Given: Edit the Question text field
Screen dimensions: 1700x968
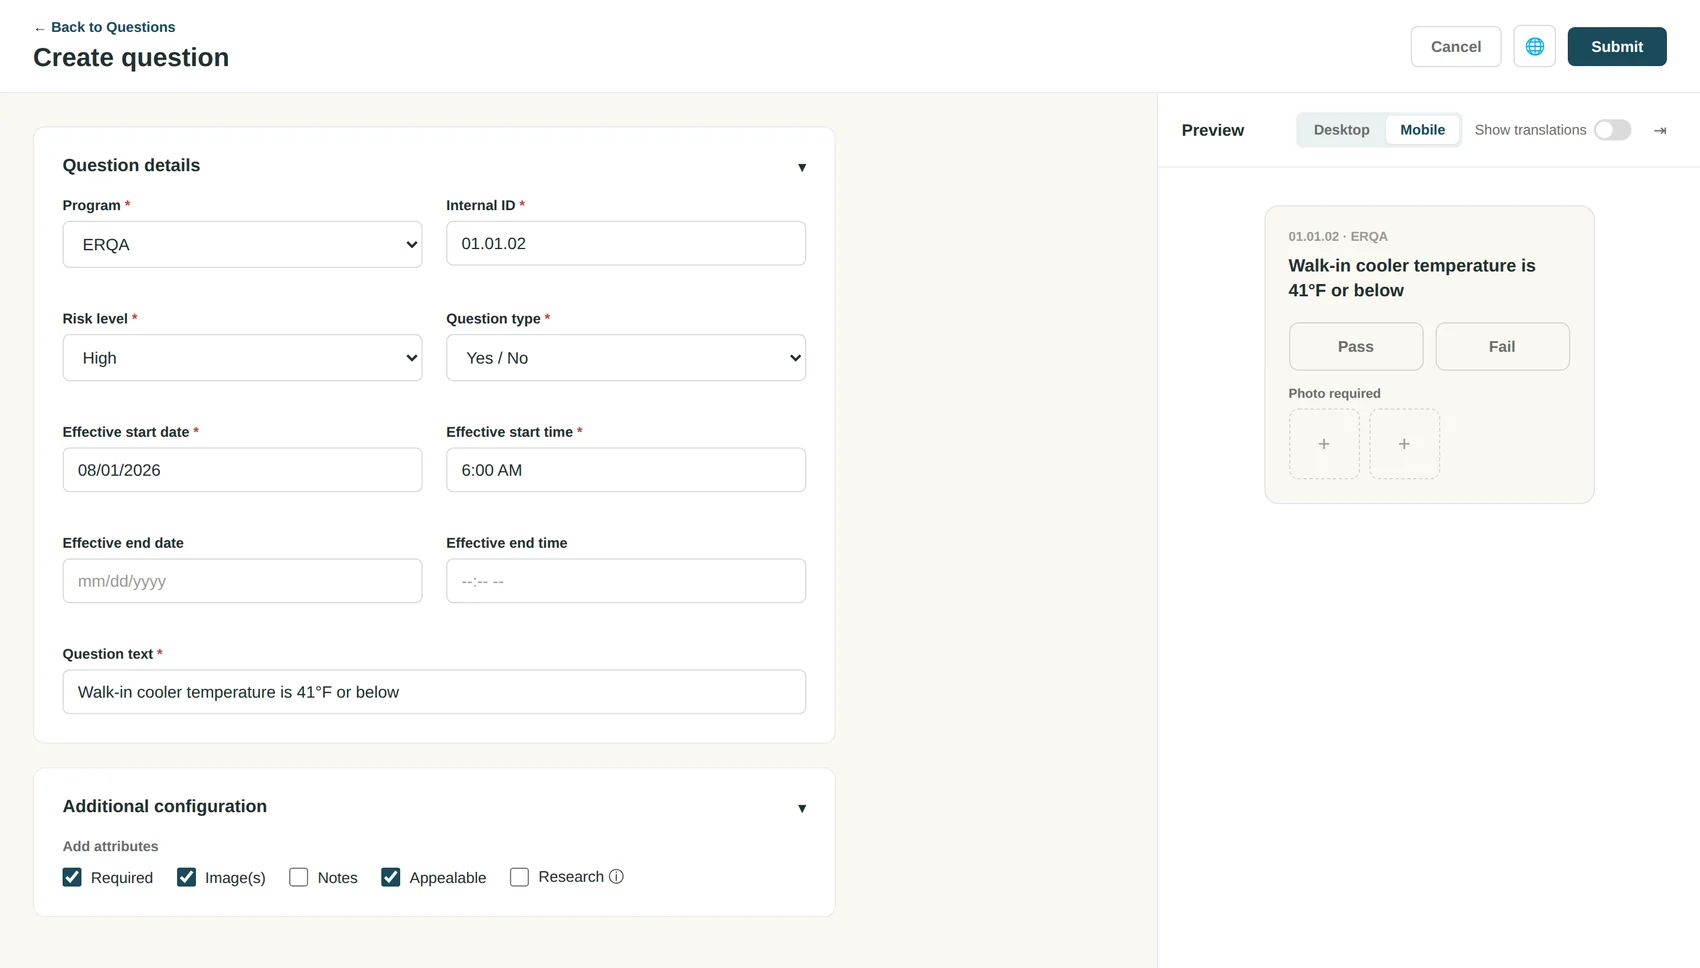Looking at the screenshot, I should coord(434,692).
